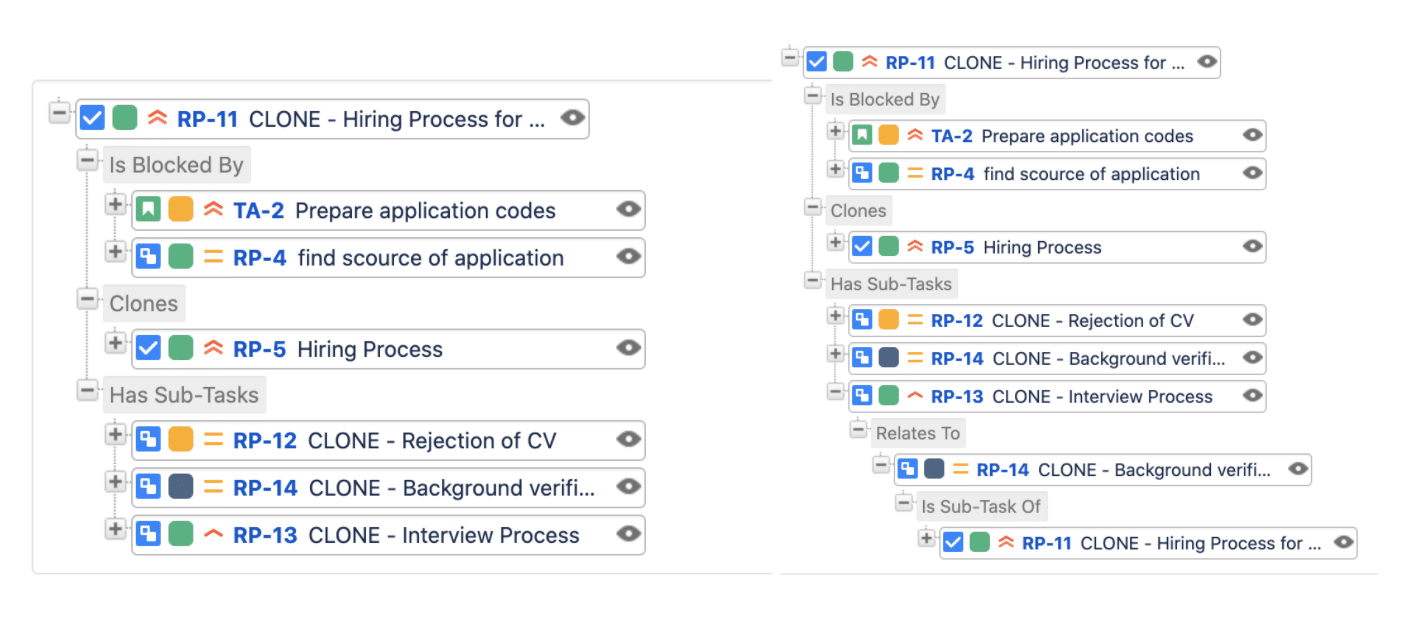The width and height of the screenshot is (1426, 624).
Task: Toggle eye icon on RP-14 nested under Relates To
Action: 1297,468
